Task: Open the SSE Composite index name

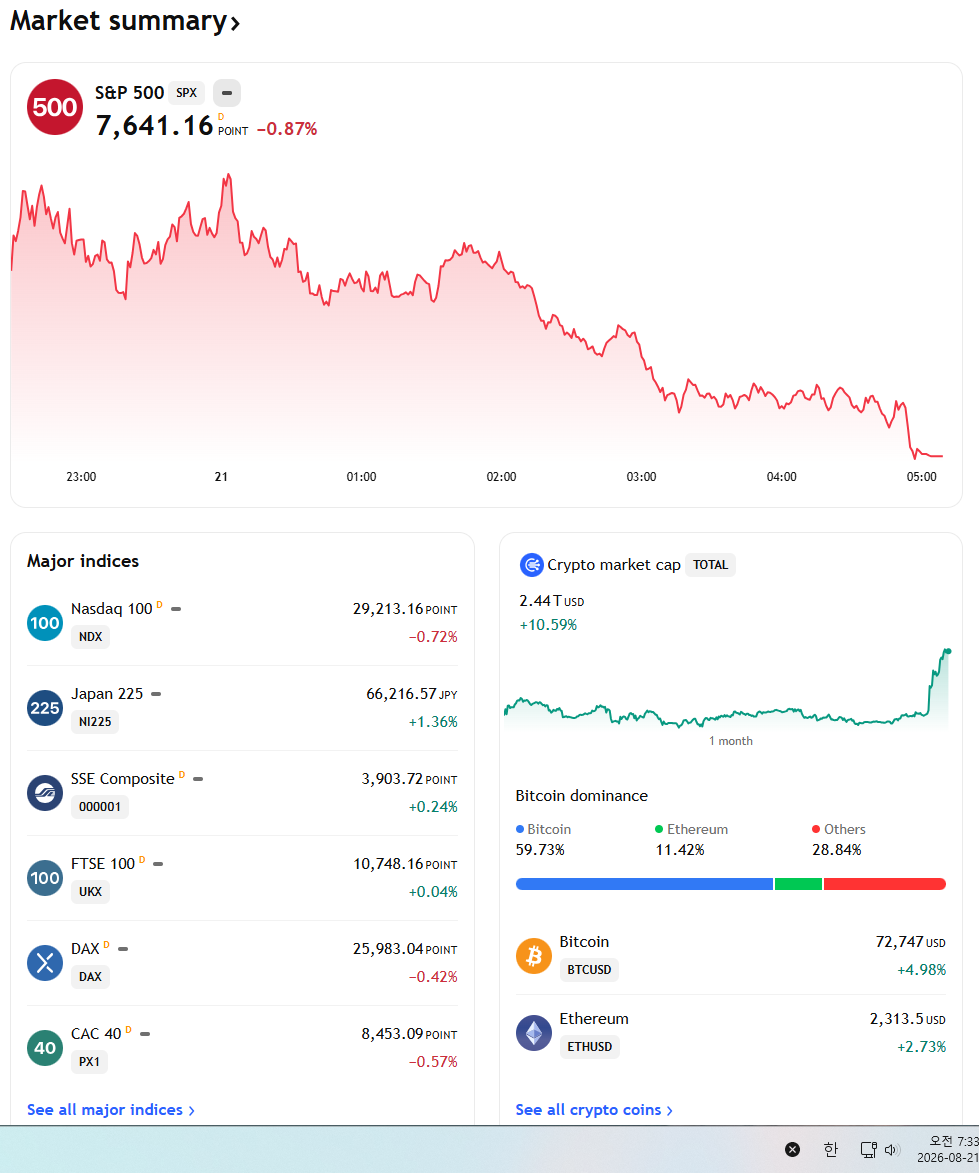Action: point(123,779)
